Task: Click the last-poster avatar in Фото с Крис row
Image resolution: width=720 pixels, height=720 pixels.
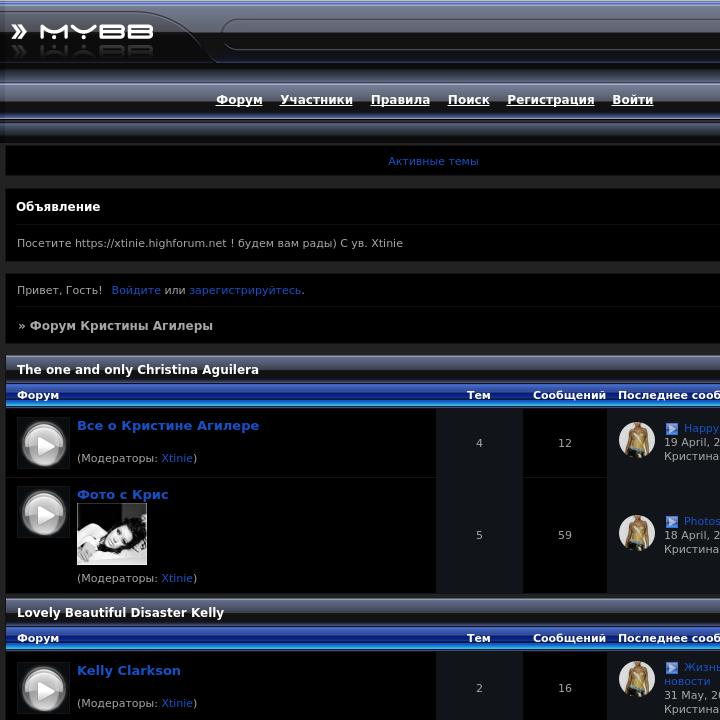Action: point(637,533)
